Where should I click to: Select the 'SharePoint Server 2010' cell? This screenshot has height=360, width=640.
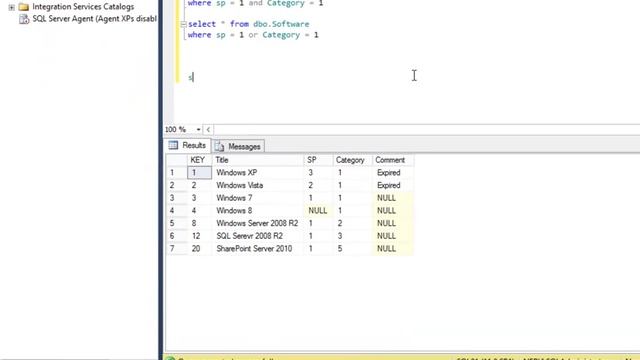[258, 249]
